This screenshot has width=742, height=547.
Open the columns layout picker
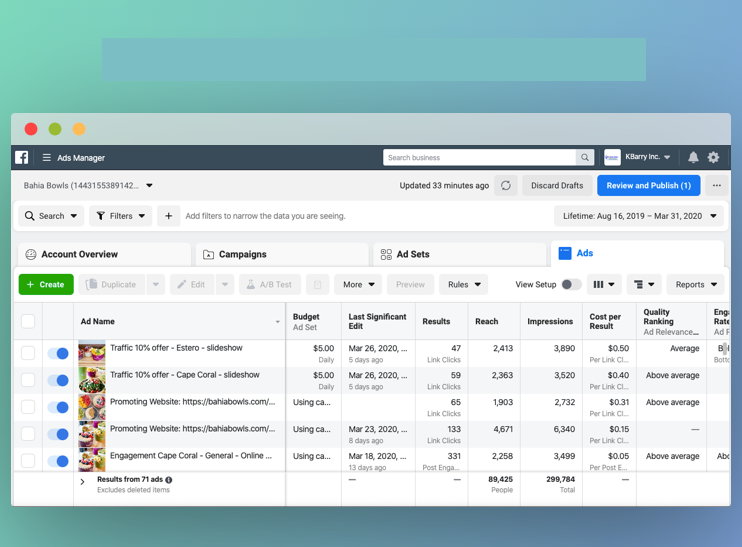604,285
